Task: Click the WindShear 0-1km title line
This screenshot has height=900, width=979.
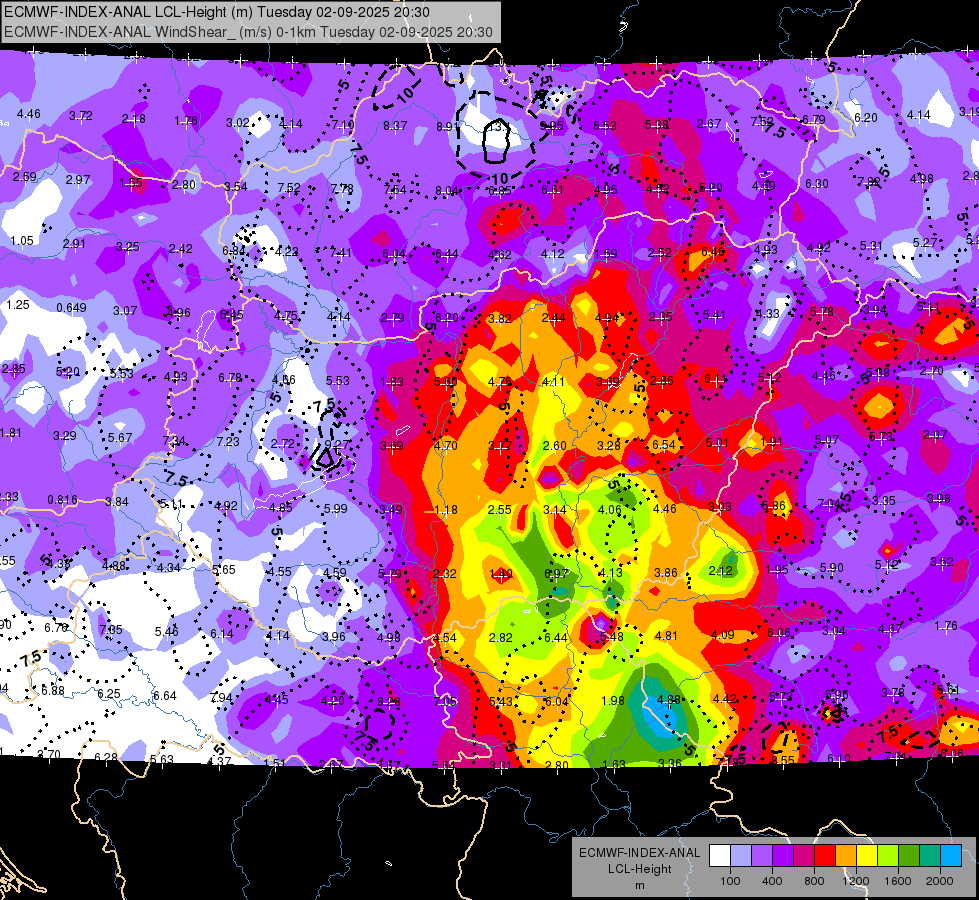Action: click(248, 32)
